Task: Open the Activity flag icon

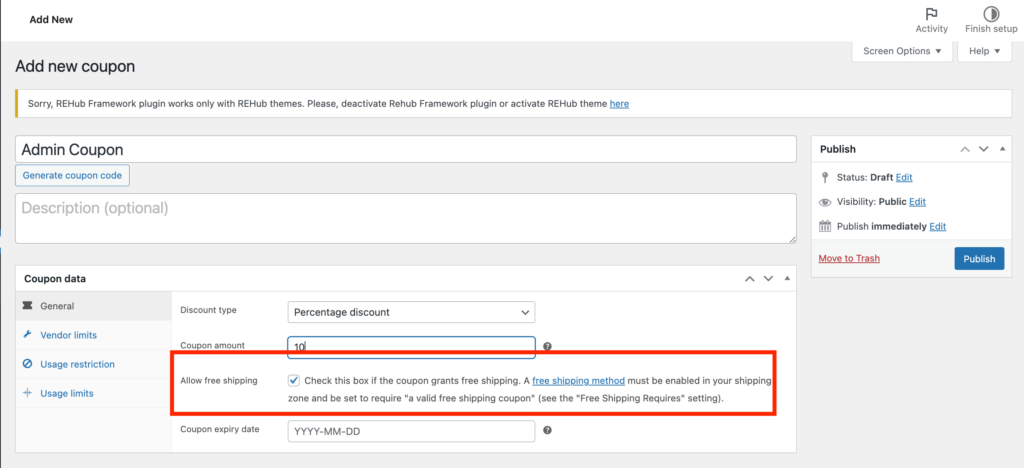Action: pos(931,14)
